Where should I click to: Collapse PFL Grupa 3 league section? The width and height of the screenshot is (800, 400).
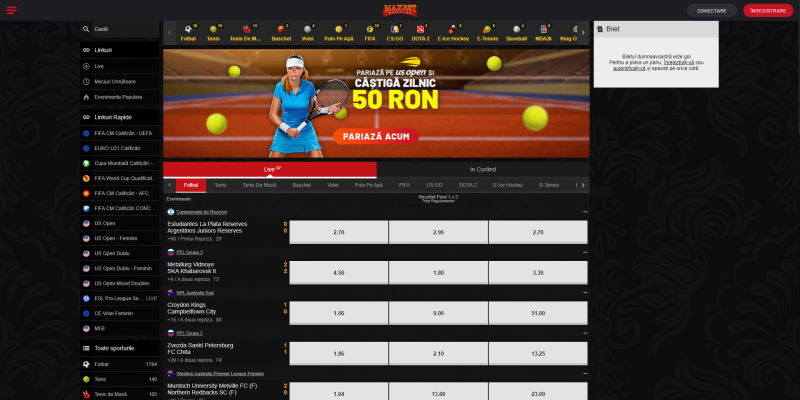[585, 252]
